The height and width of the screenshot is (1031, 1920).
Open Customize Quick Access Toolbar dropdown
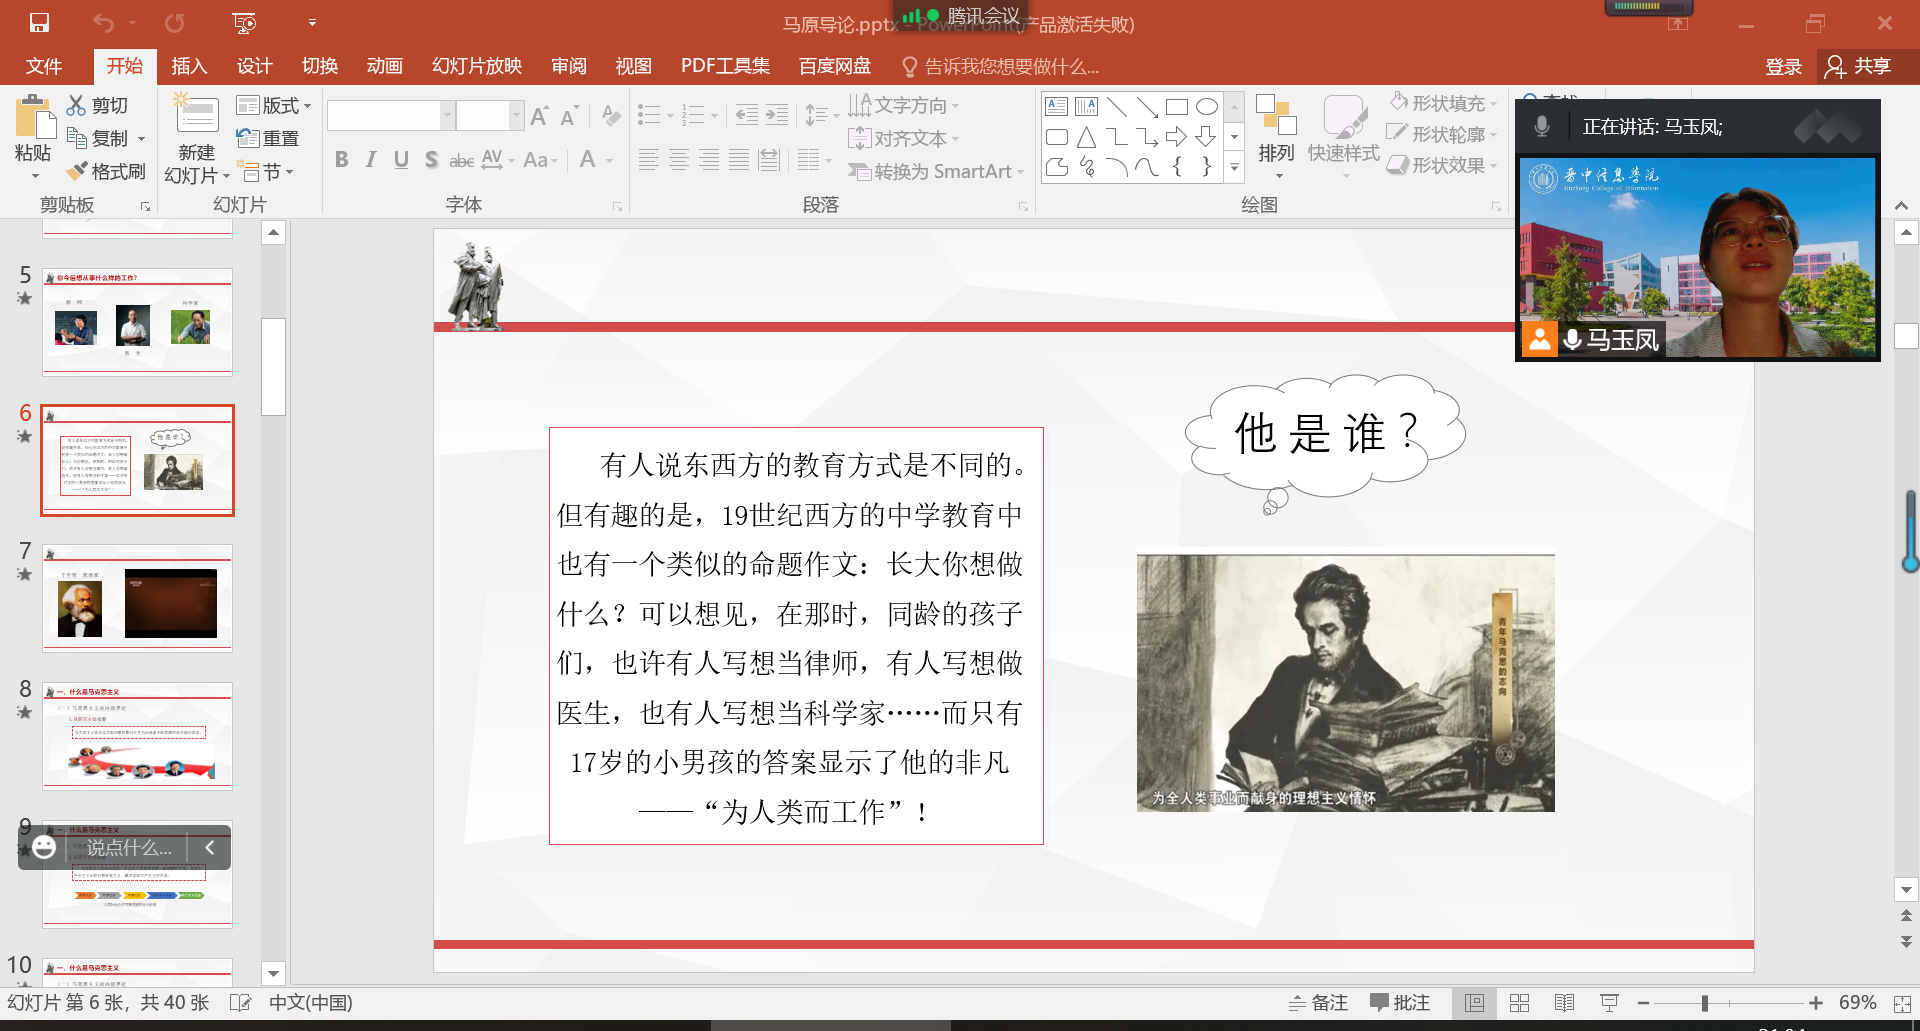[312, 22]
